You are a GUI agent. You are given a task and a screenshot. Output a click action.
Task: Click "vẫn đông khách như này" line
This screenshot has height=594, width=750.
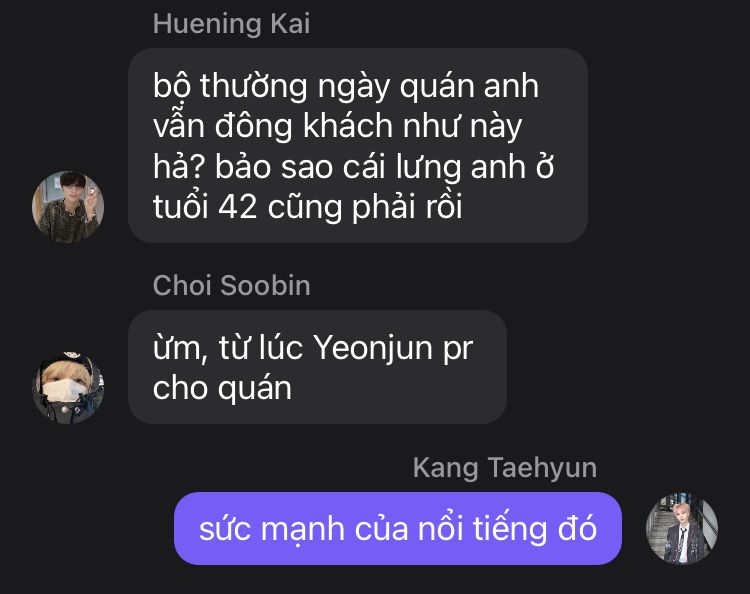click(x=338, y=127)
